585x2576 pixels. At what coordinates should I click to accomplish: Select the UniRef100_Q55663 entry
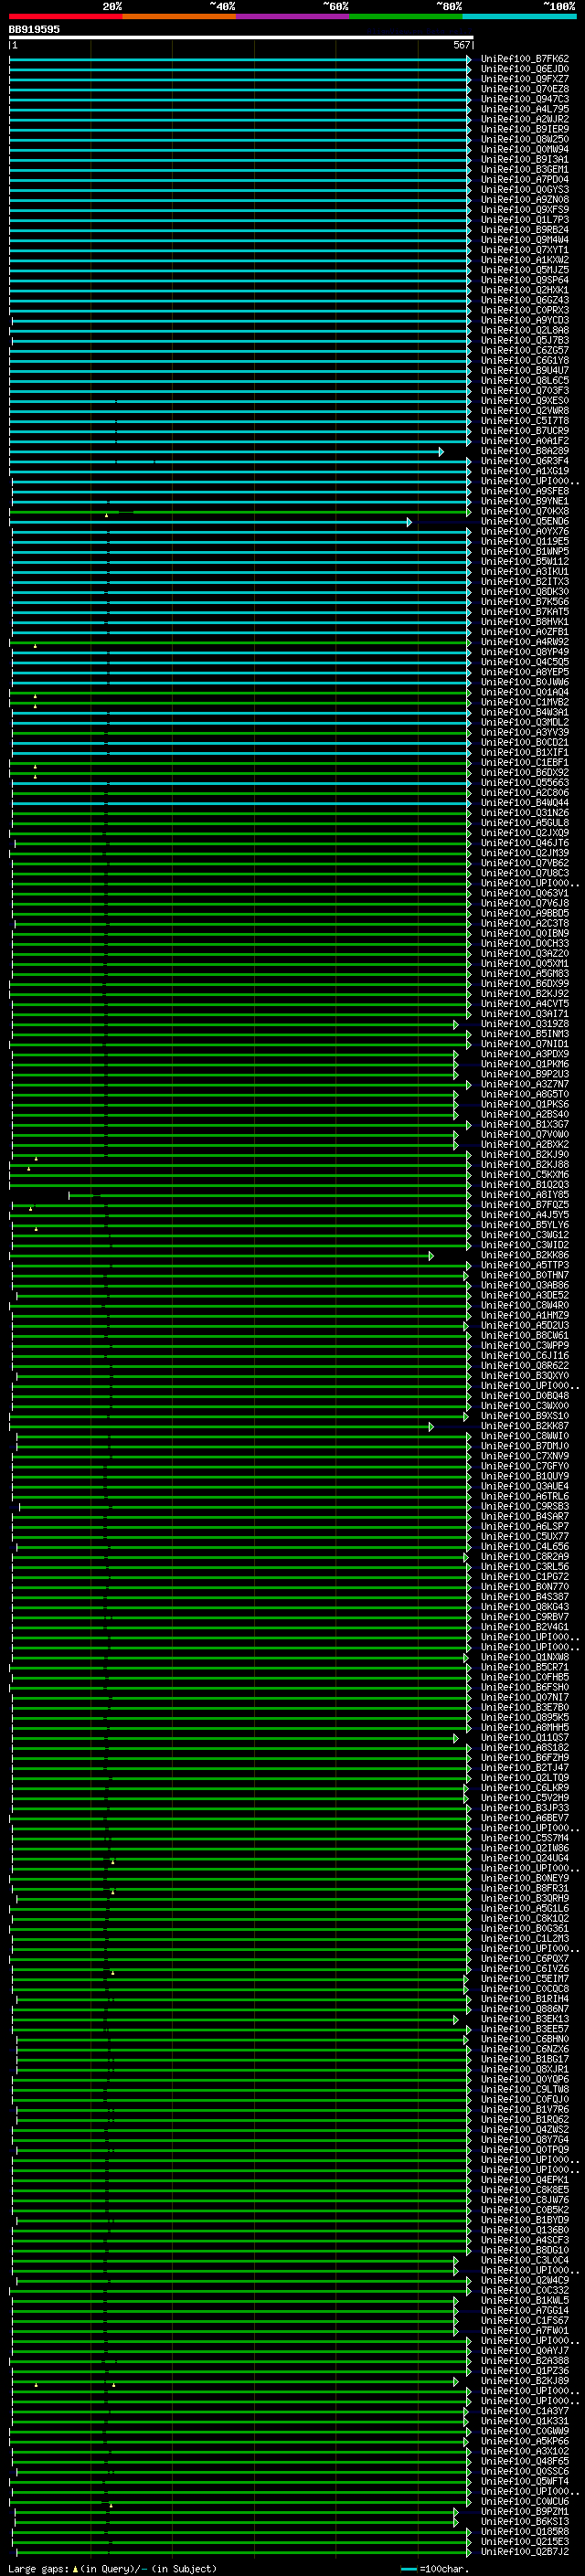524,783
